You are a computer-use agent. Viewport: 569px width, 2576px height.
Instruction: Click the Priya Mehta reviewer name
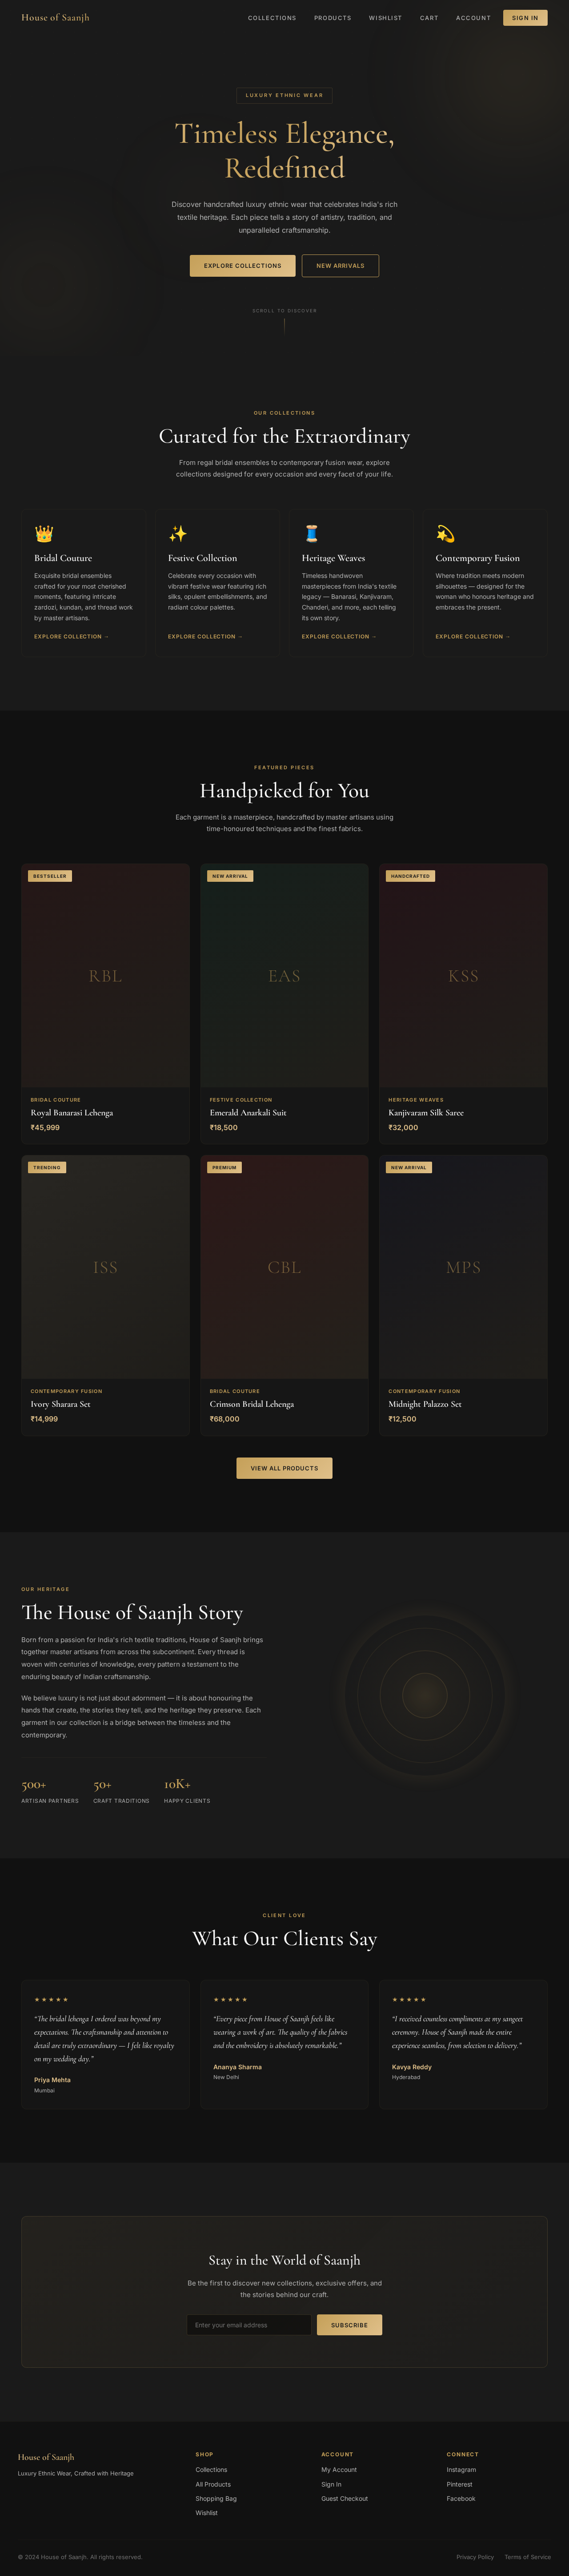click(52, 2080)
